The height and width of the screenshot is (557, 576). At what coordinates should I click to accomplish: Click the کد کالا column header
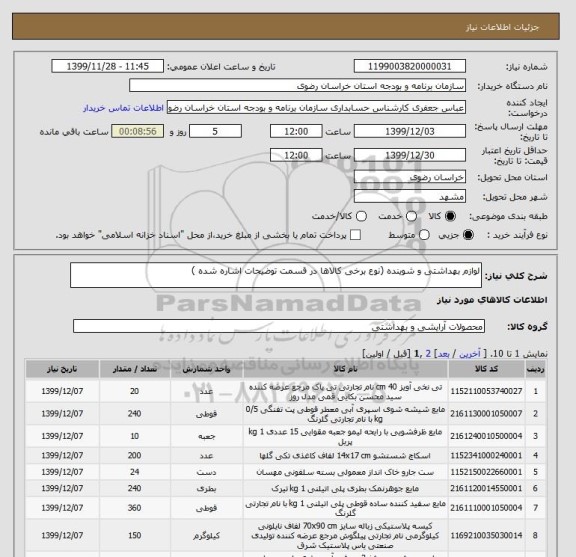point(486,369)
